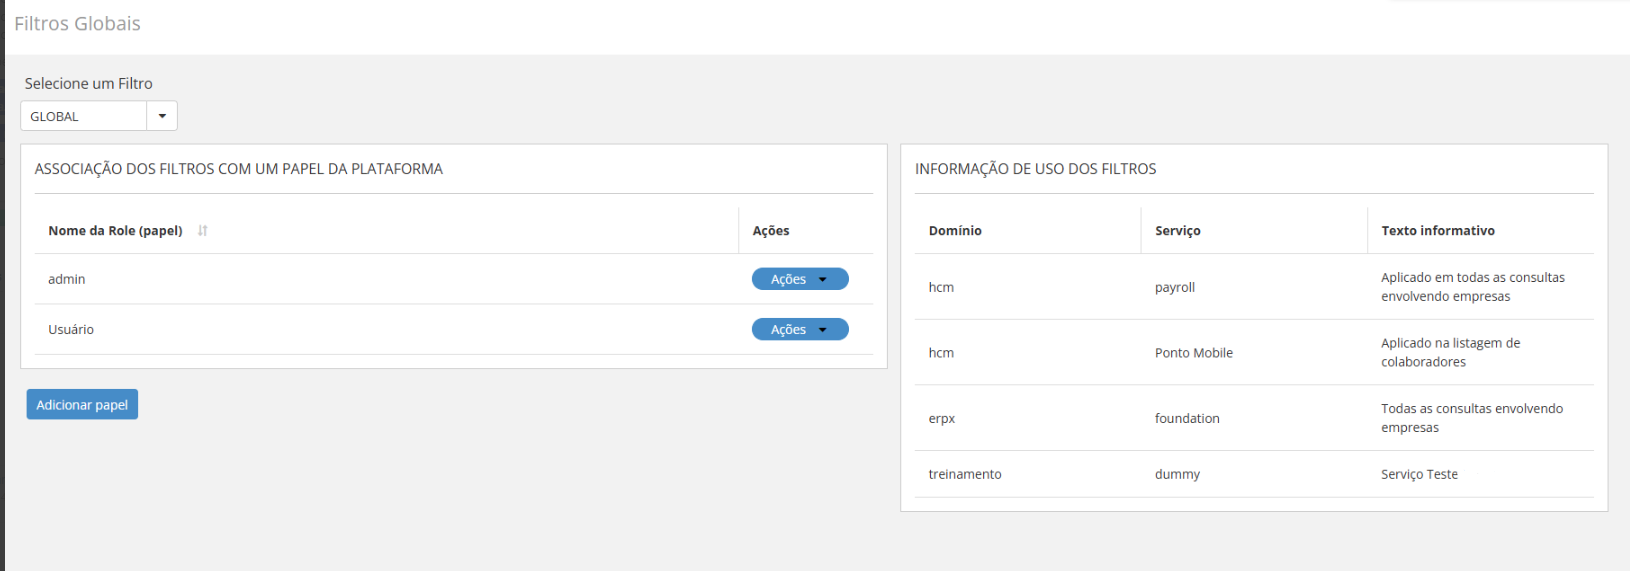
Task: Click the Filtros Globais page title
Action: 77,24
